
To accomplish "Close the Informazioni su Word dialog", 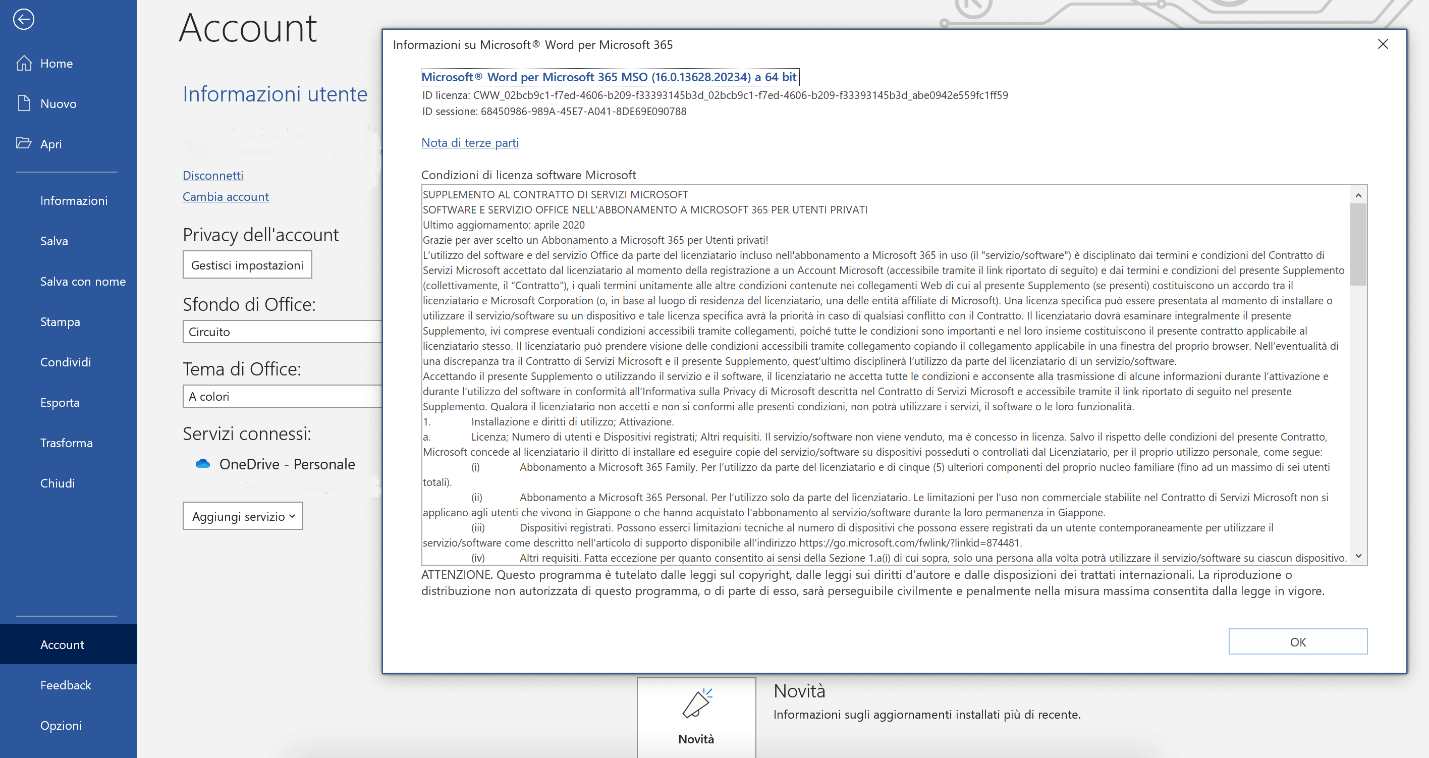I will point(1383,44).
